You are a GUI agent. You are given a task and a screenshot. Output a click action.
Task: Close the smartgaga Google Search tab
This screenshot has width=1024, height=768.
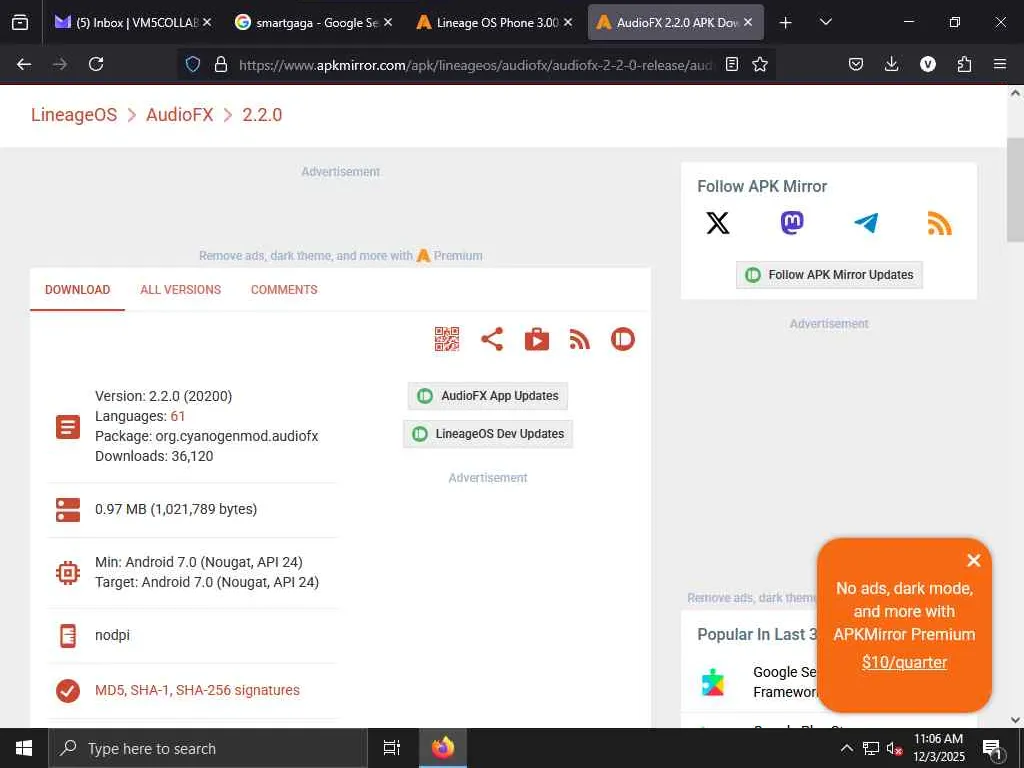(x=388, y=22)
